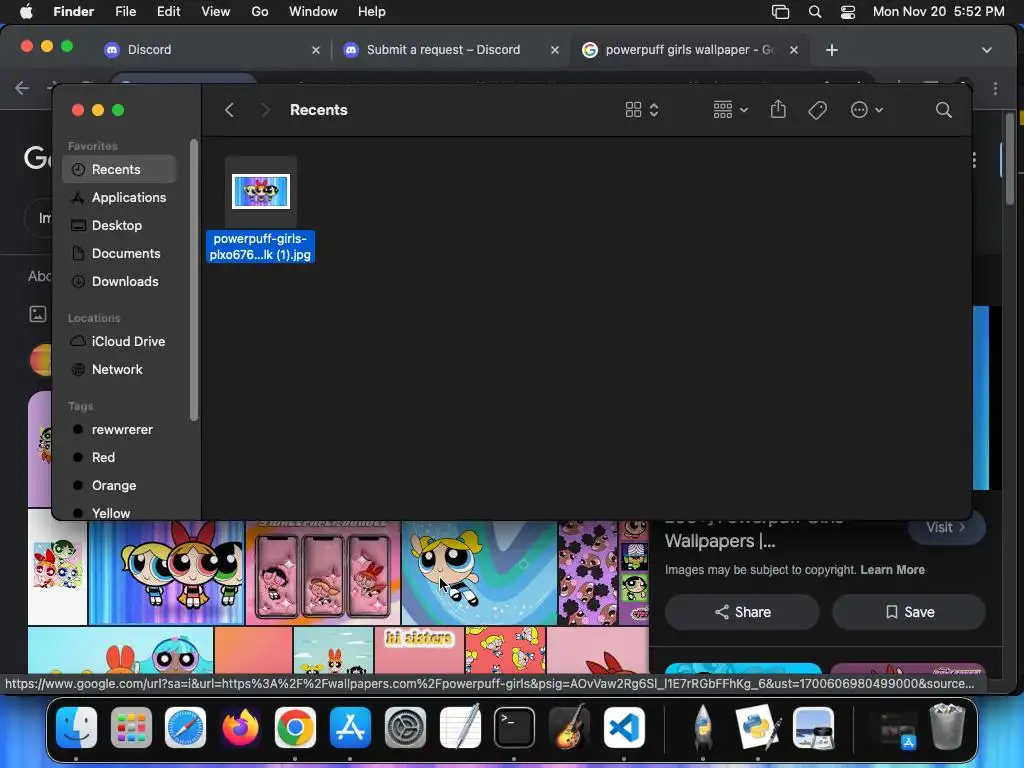Image resolution: width=1024 pixels, height=768 pixels.
Task: Select powerpuff-girls jpg file thumbnail
Action: (x=261, y=191)
